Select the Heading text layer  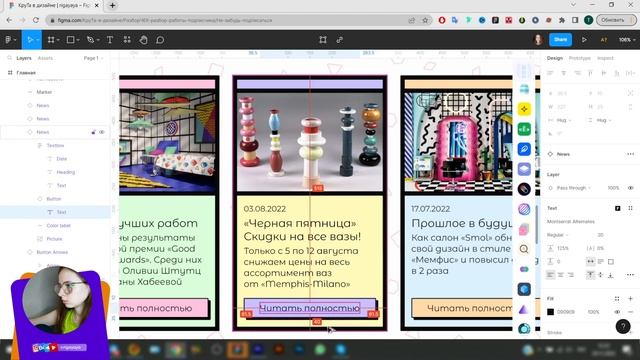65,172
